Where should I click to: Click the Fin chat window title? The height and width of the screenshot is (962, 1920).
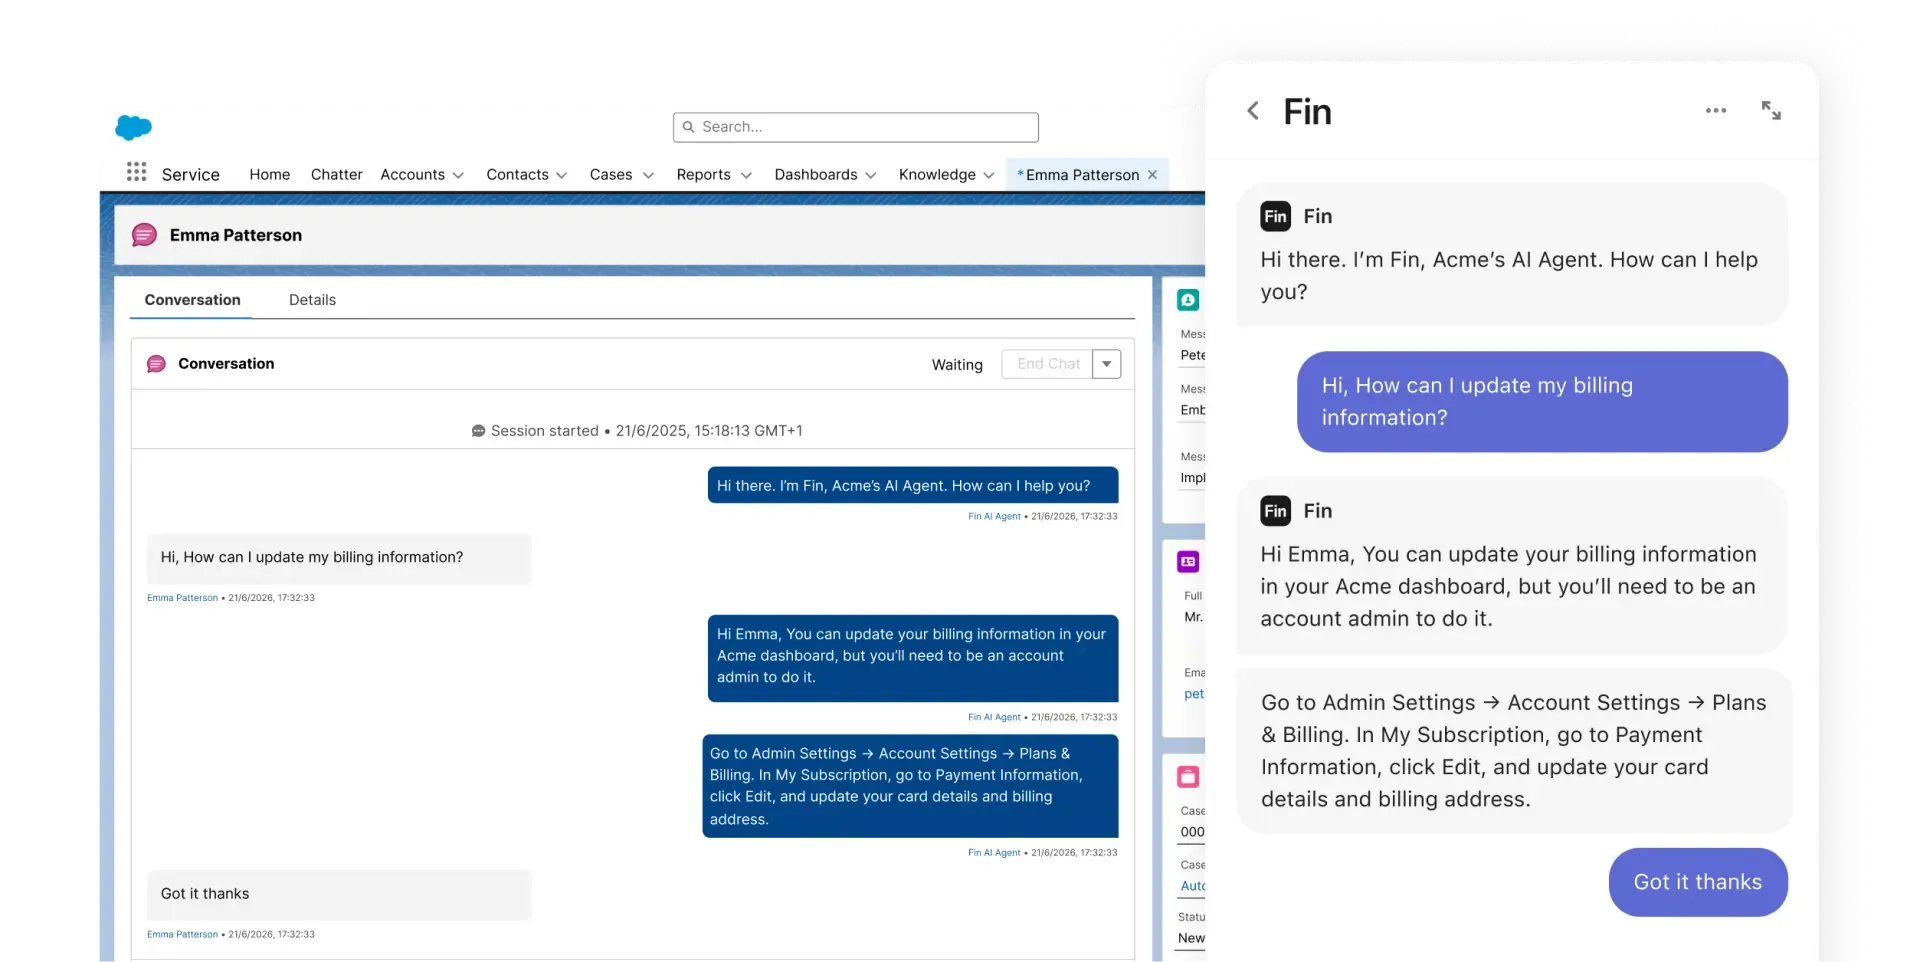coord(1307,112)
